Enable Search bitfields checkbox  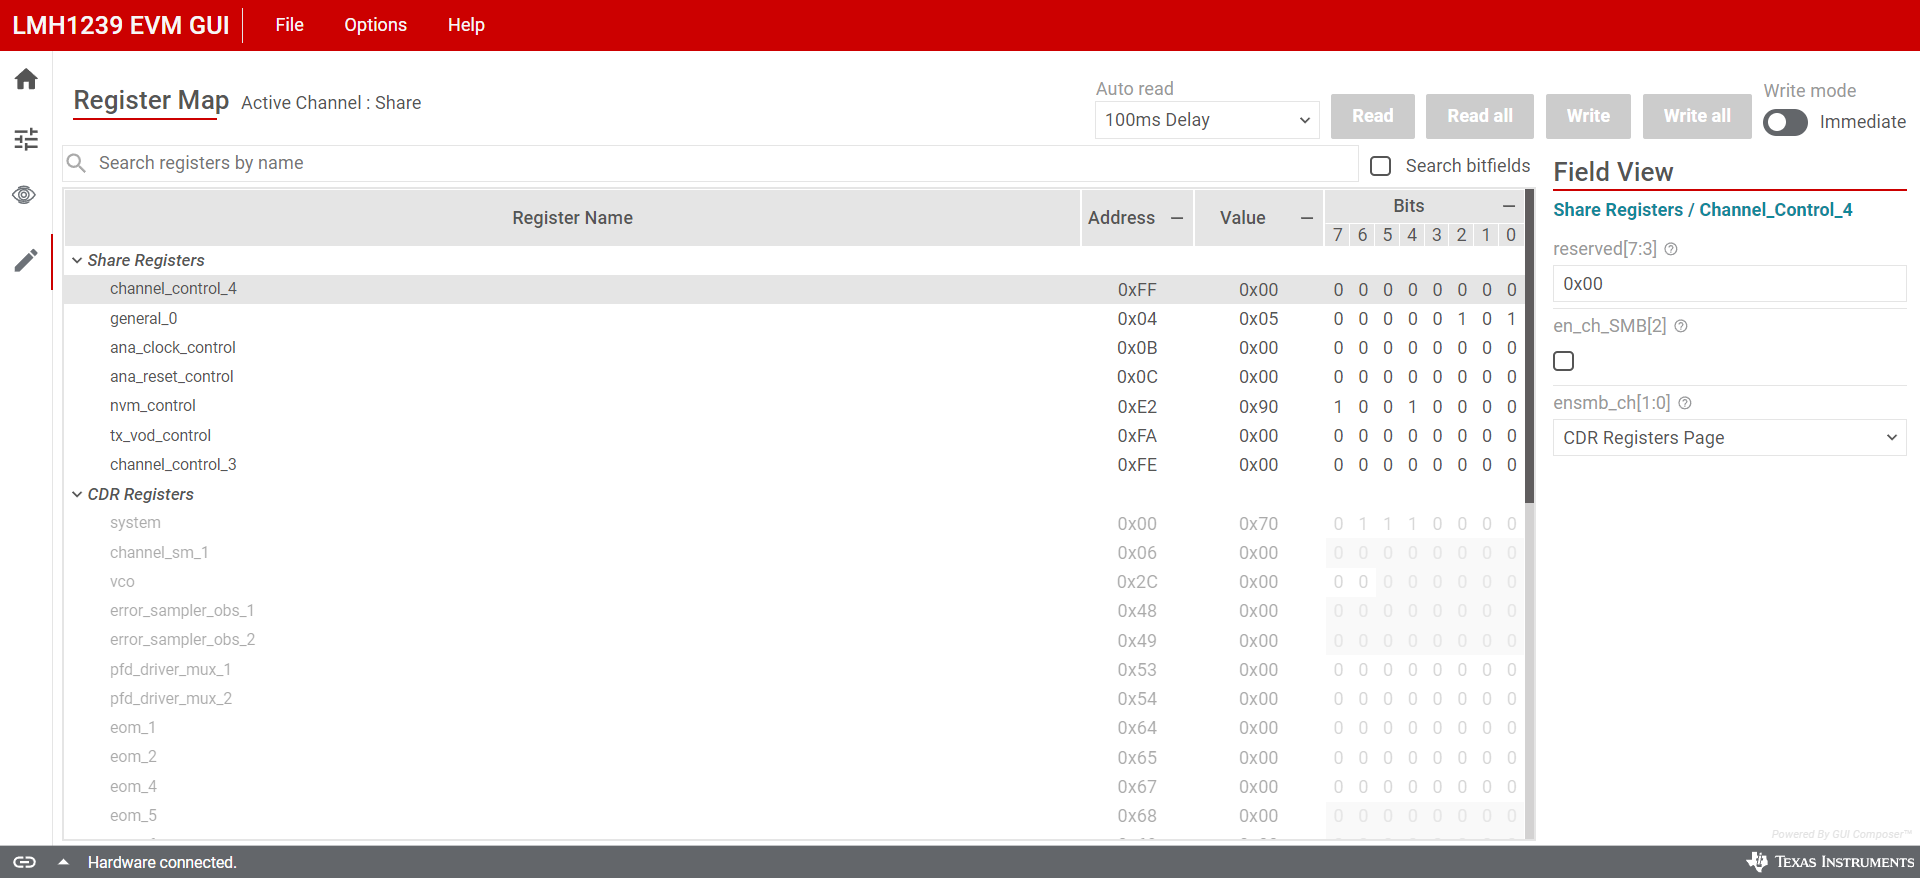click(x=1381, y=166)
